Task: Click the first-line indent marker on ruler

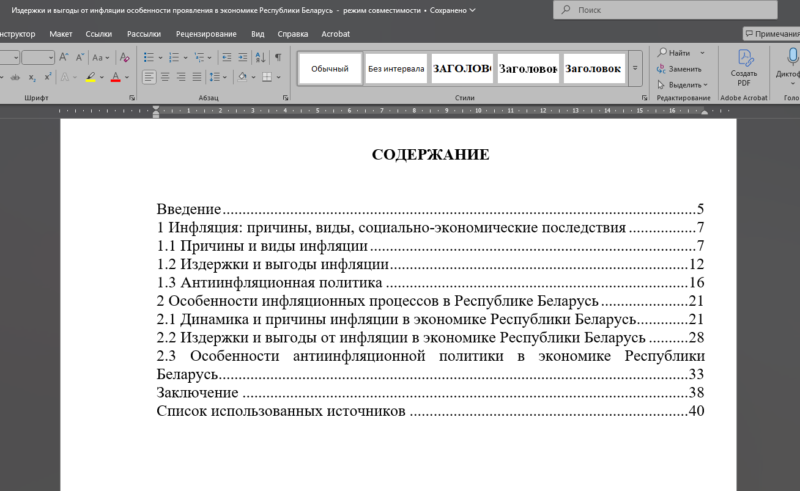Action: [x=156, y=108]
